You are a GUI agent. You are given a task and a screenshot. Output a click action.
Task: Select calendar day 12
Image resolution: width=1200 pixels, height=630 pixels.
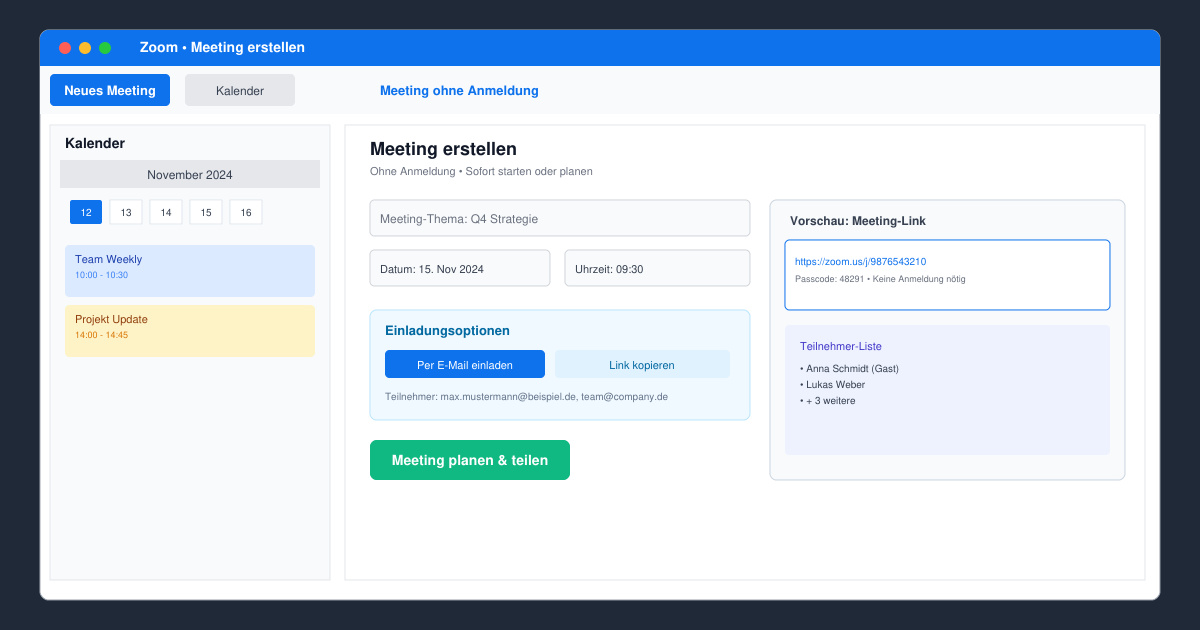pyautogui.click(x=86, y=212)
